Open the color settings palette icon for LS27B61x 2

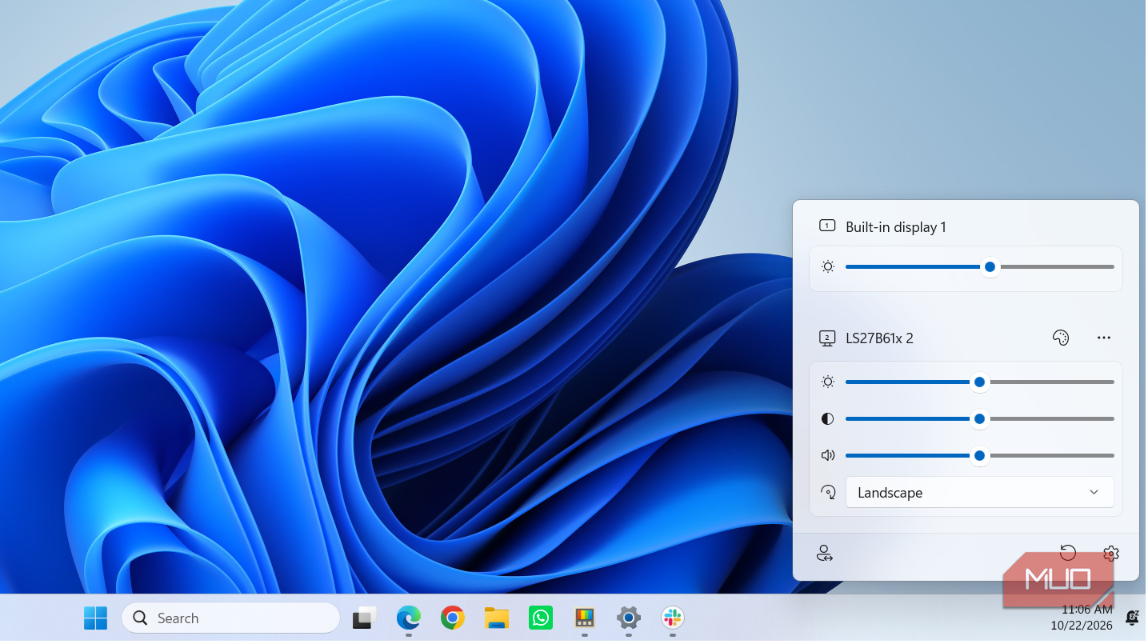[x=1060, y=338]
